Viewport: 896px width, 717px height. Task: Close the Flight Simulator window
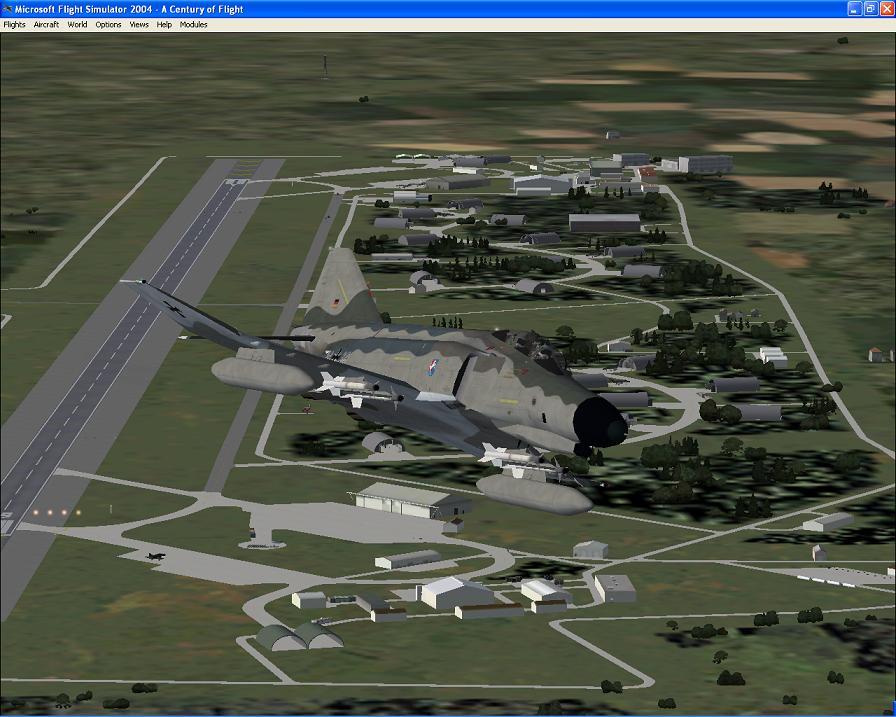[886, 9]
